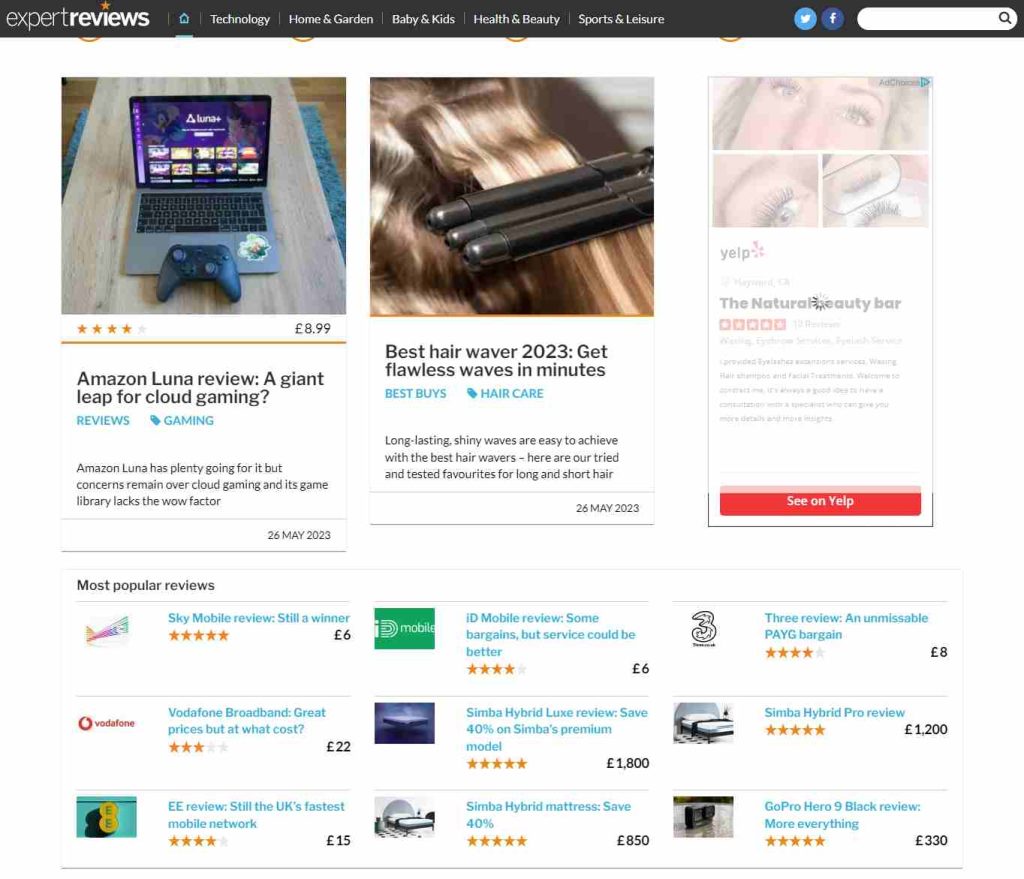Viewport: 1024px width, 879px height.
Task: Open the Three review PAYG bargain link
Action: [x=846, y=626]
